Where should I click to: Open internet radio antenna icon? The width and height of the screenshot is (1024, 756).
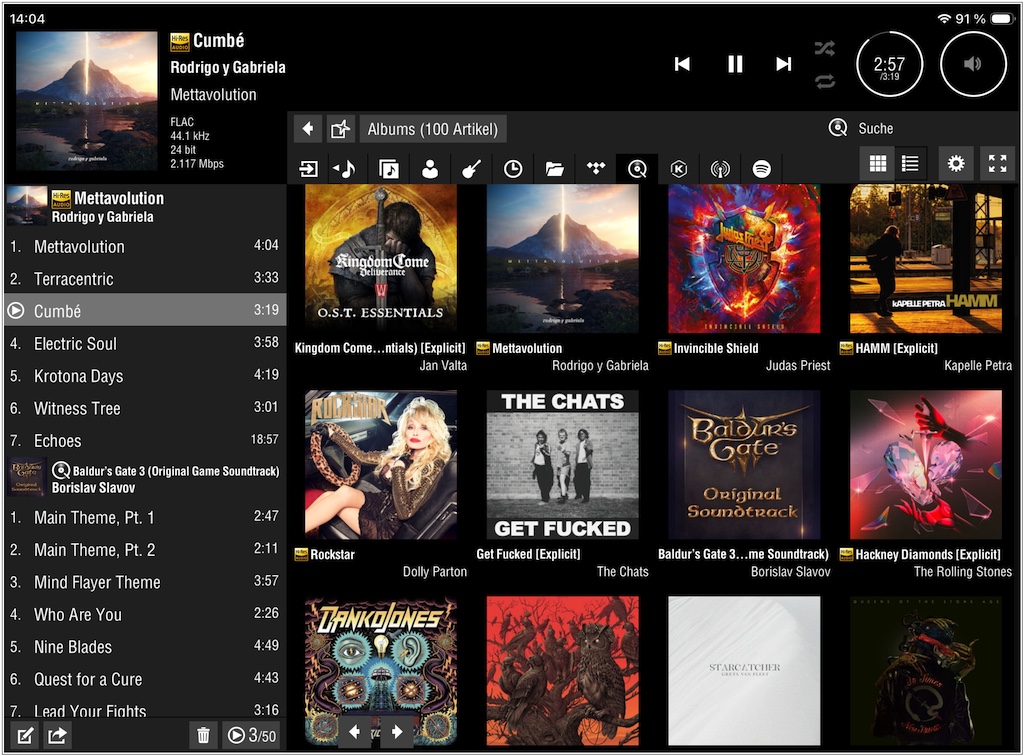pos(720,169)
